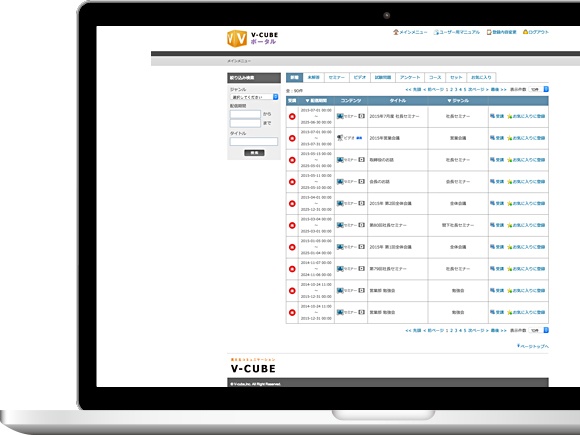Switch to the アンケート tab
580x435 pixels.
click(x=410, y=78)
